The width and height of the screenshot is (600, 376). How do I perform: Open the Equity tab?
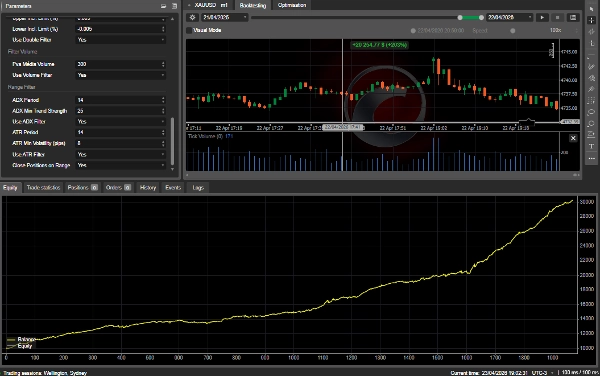tap(10, 187)
